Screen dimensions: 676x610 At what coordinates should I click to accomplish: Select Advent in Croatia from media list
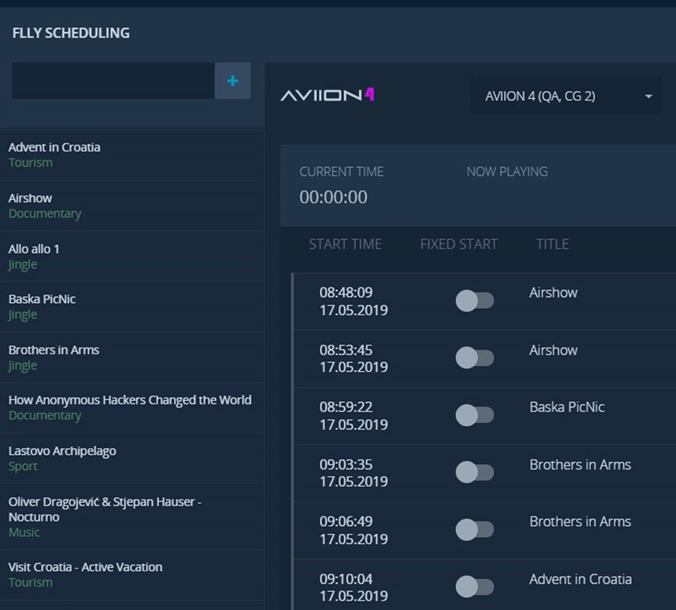55,154
